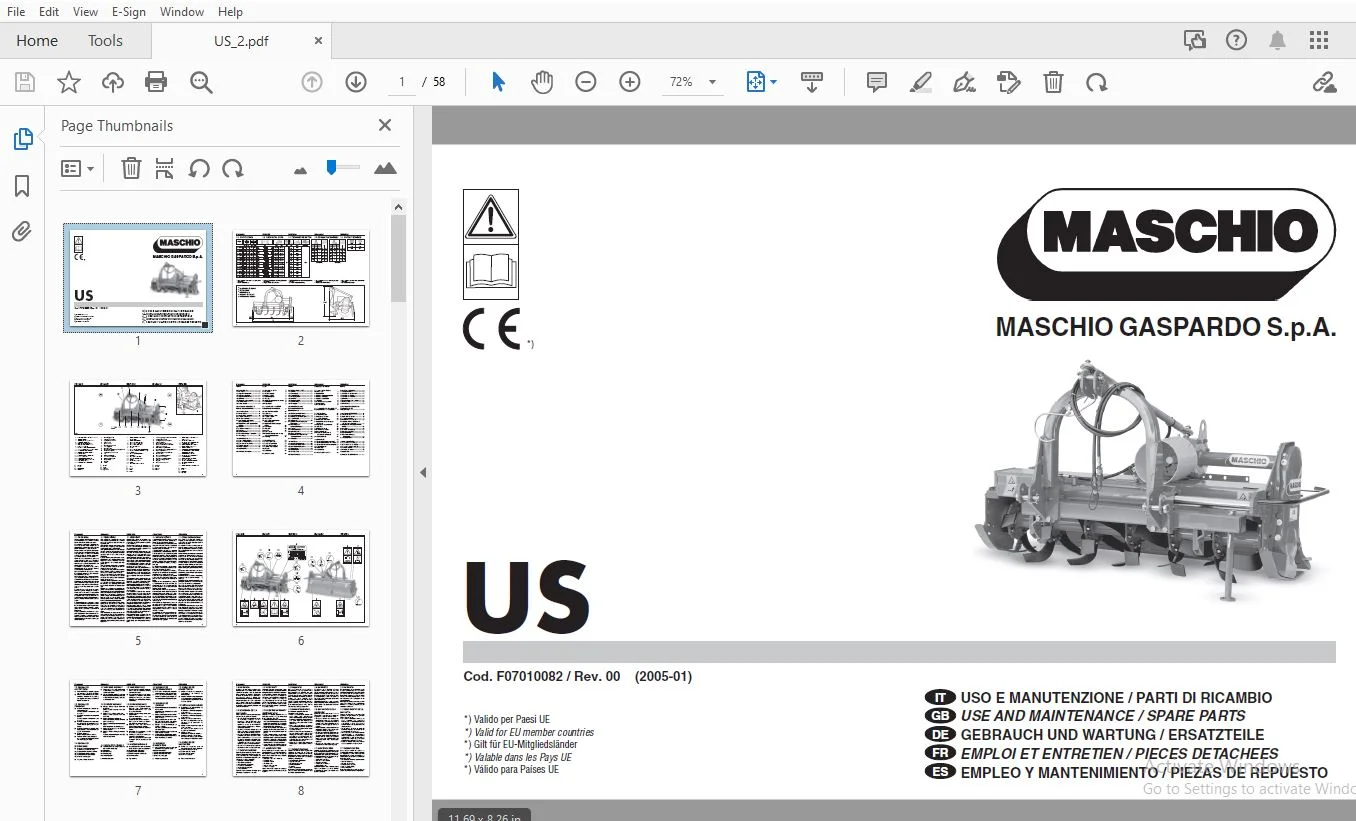Viewport: 1356px width, 821px height.
Task: Close the Page Thumbnails panel
Action: [385, 125]
